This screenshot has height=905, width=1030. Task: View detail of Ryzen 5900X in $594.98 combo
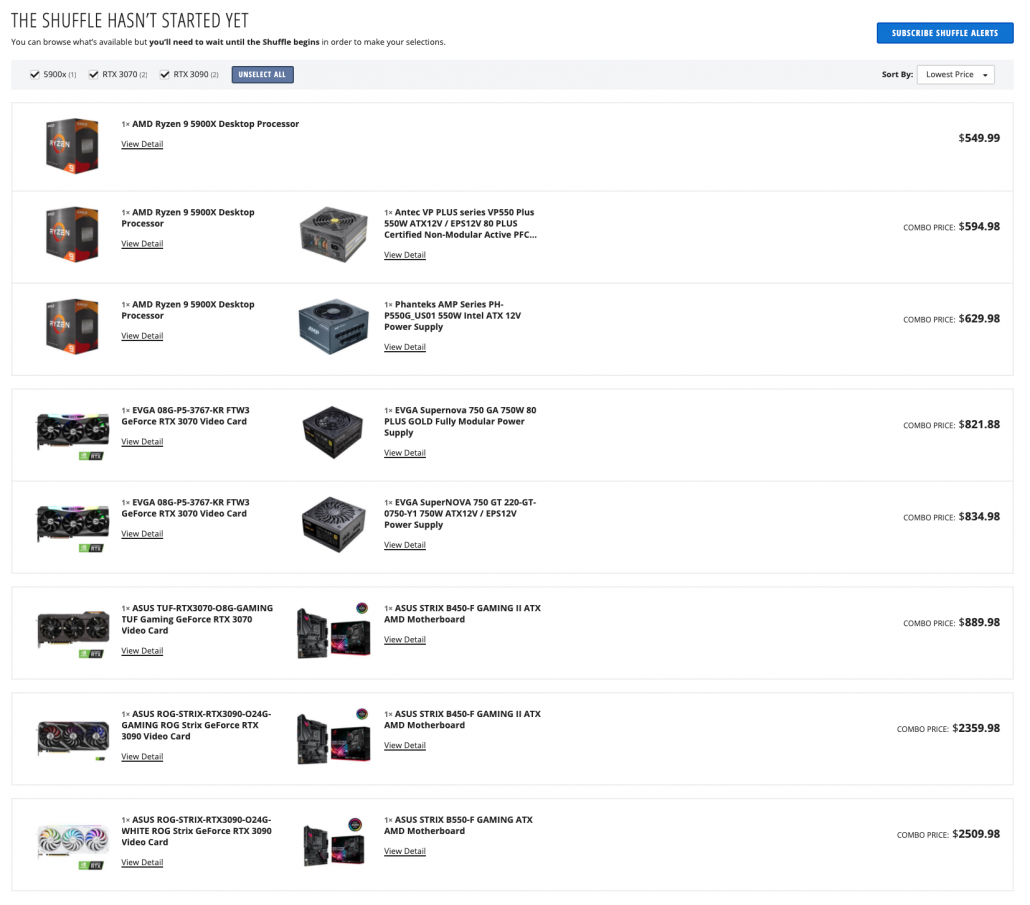(142, 244)
